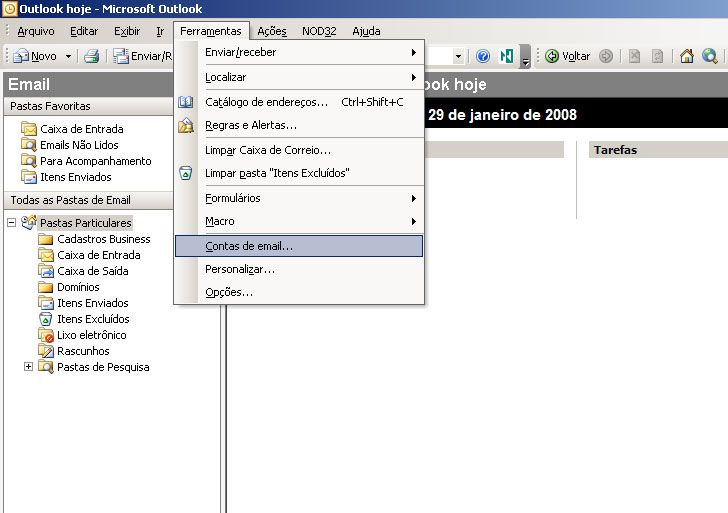Open Para Acompanhamento favorite folder
This screenshot has height=513, width=728.
pos(86,161)
